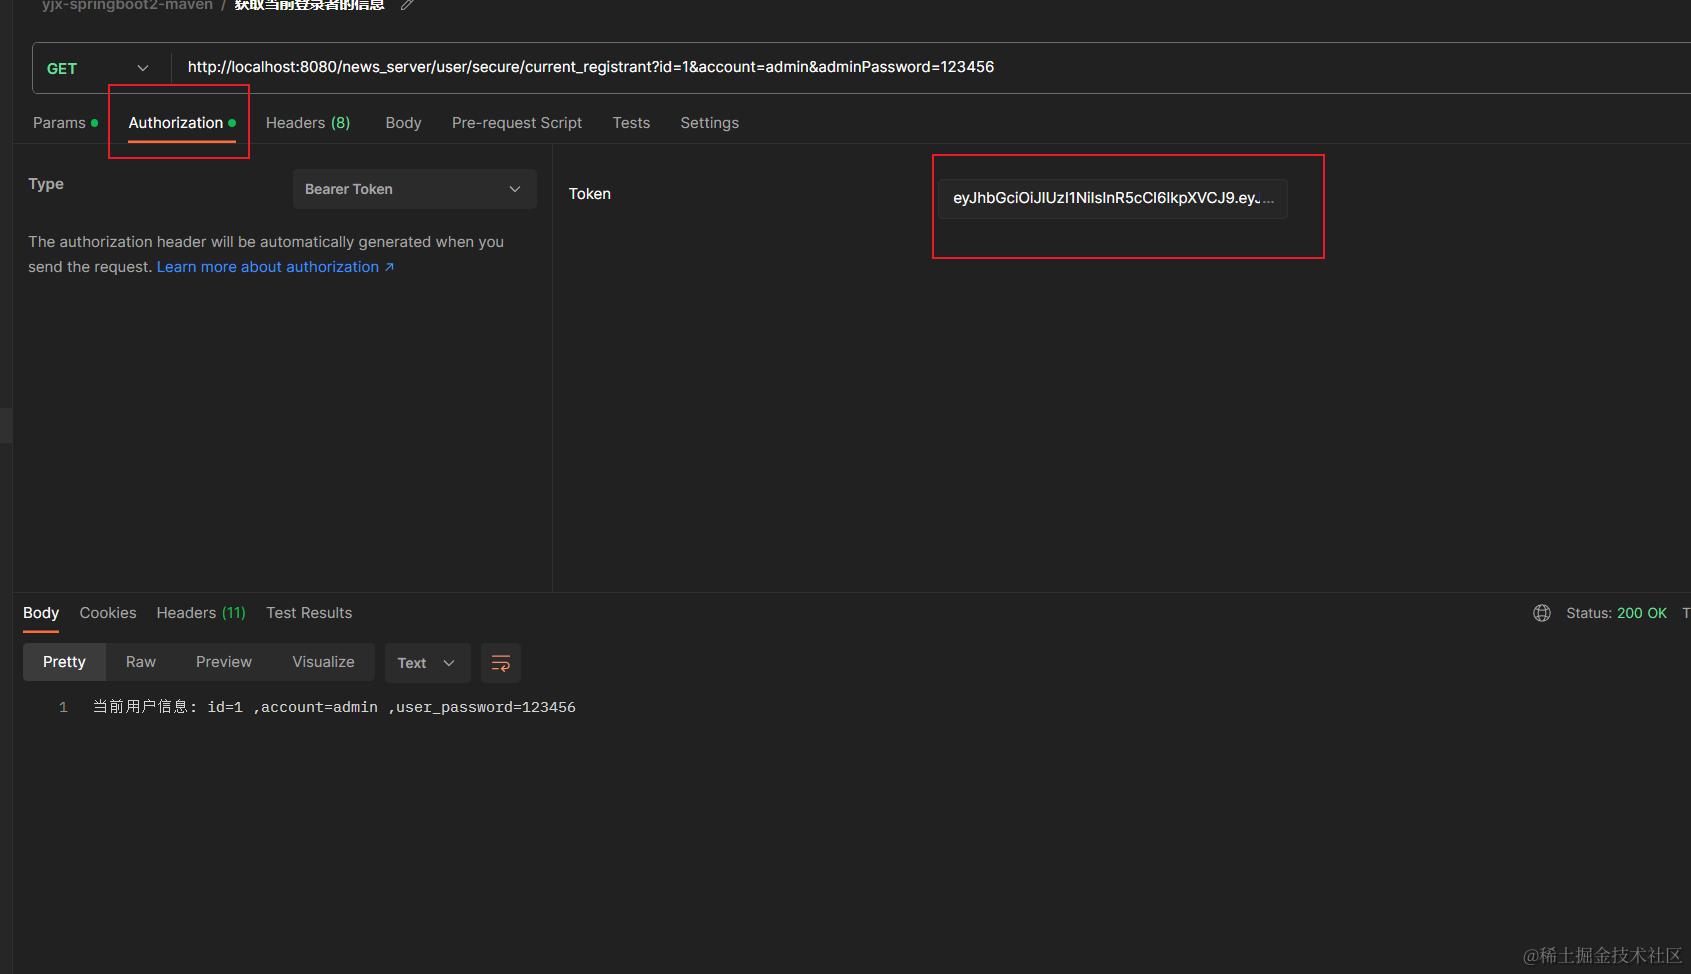Screen dimensions: 1691x974
Task: Open the Pre-request Script tab
Action: (x=517, y=123)
